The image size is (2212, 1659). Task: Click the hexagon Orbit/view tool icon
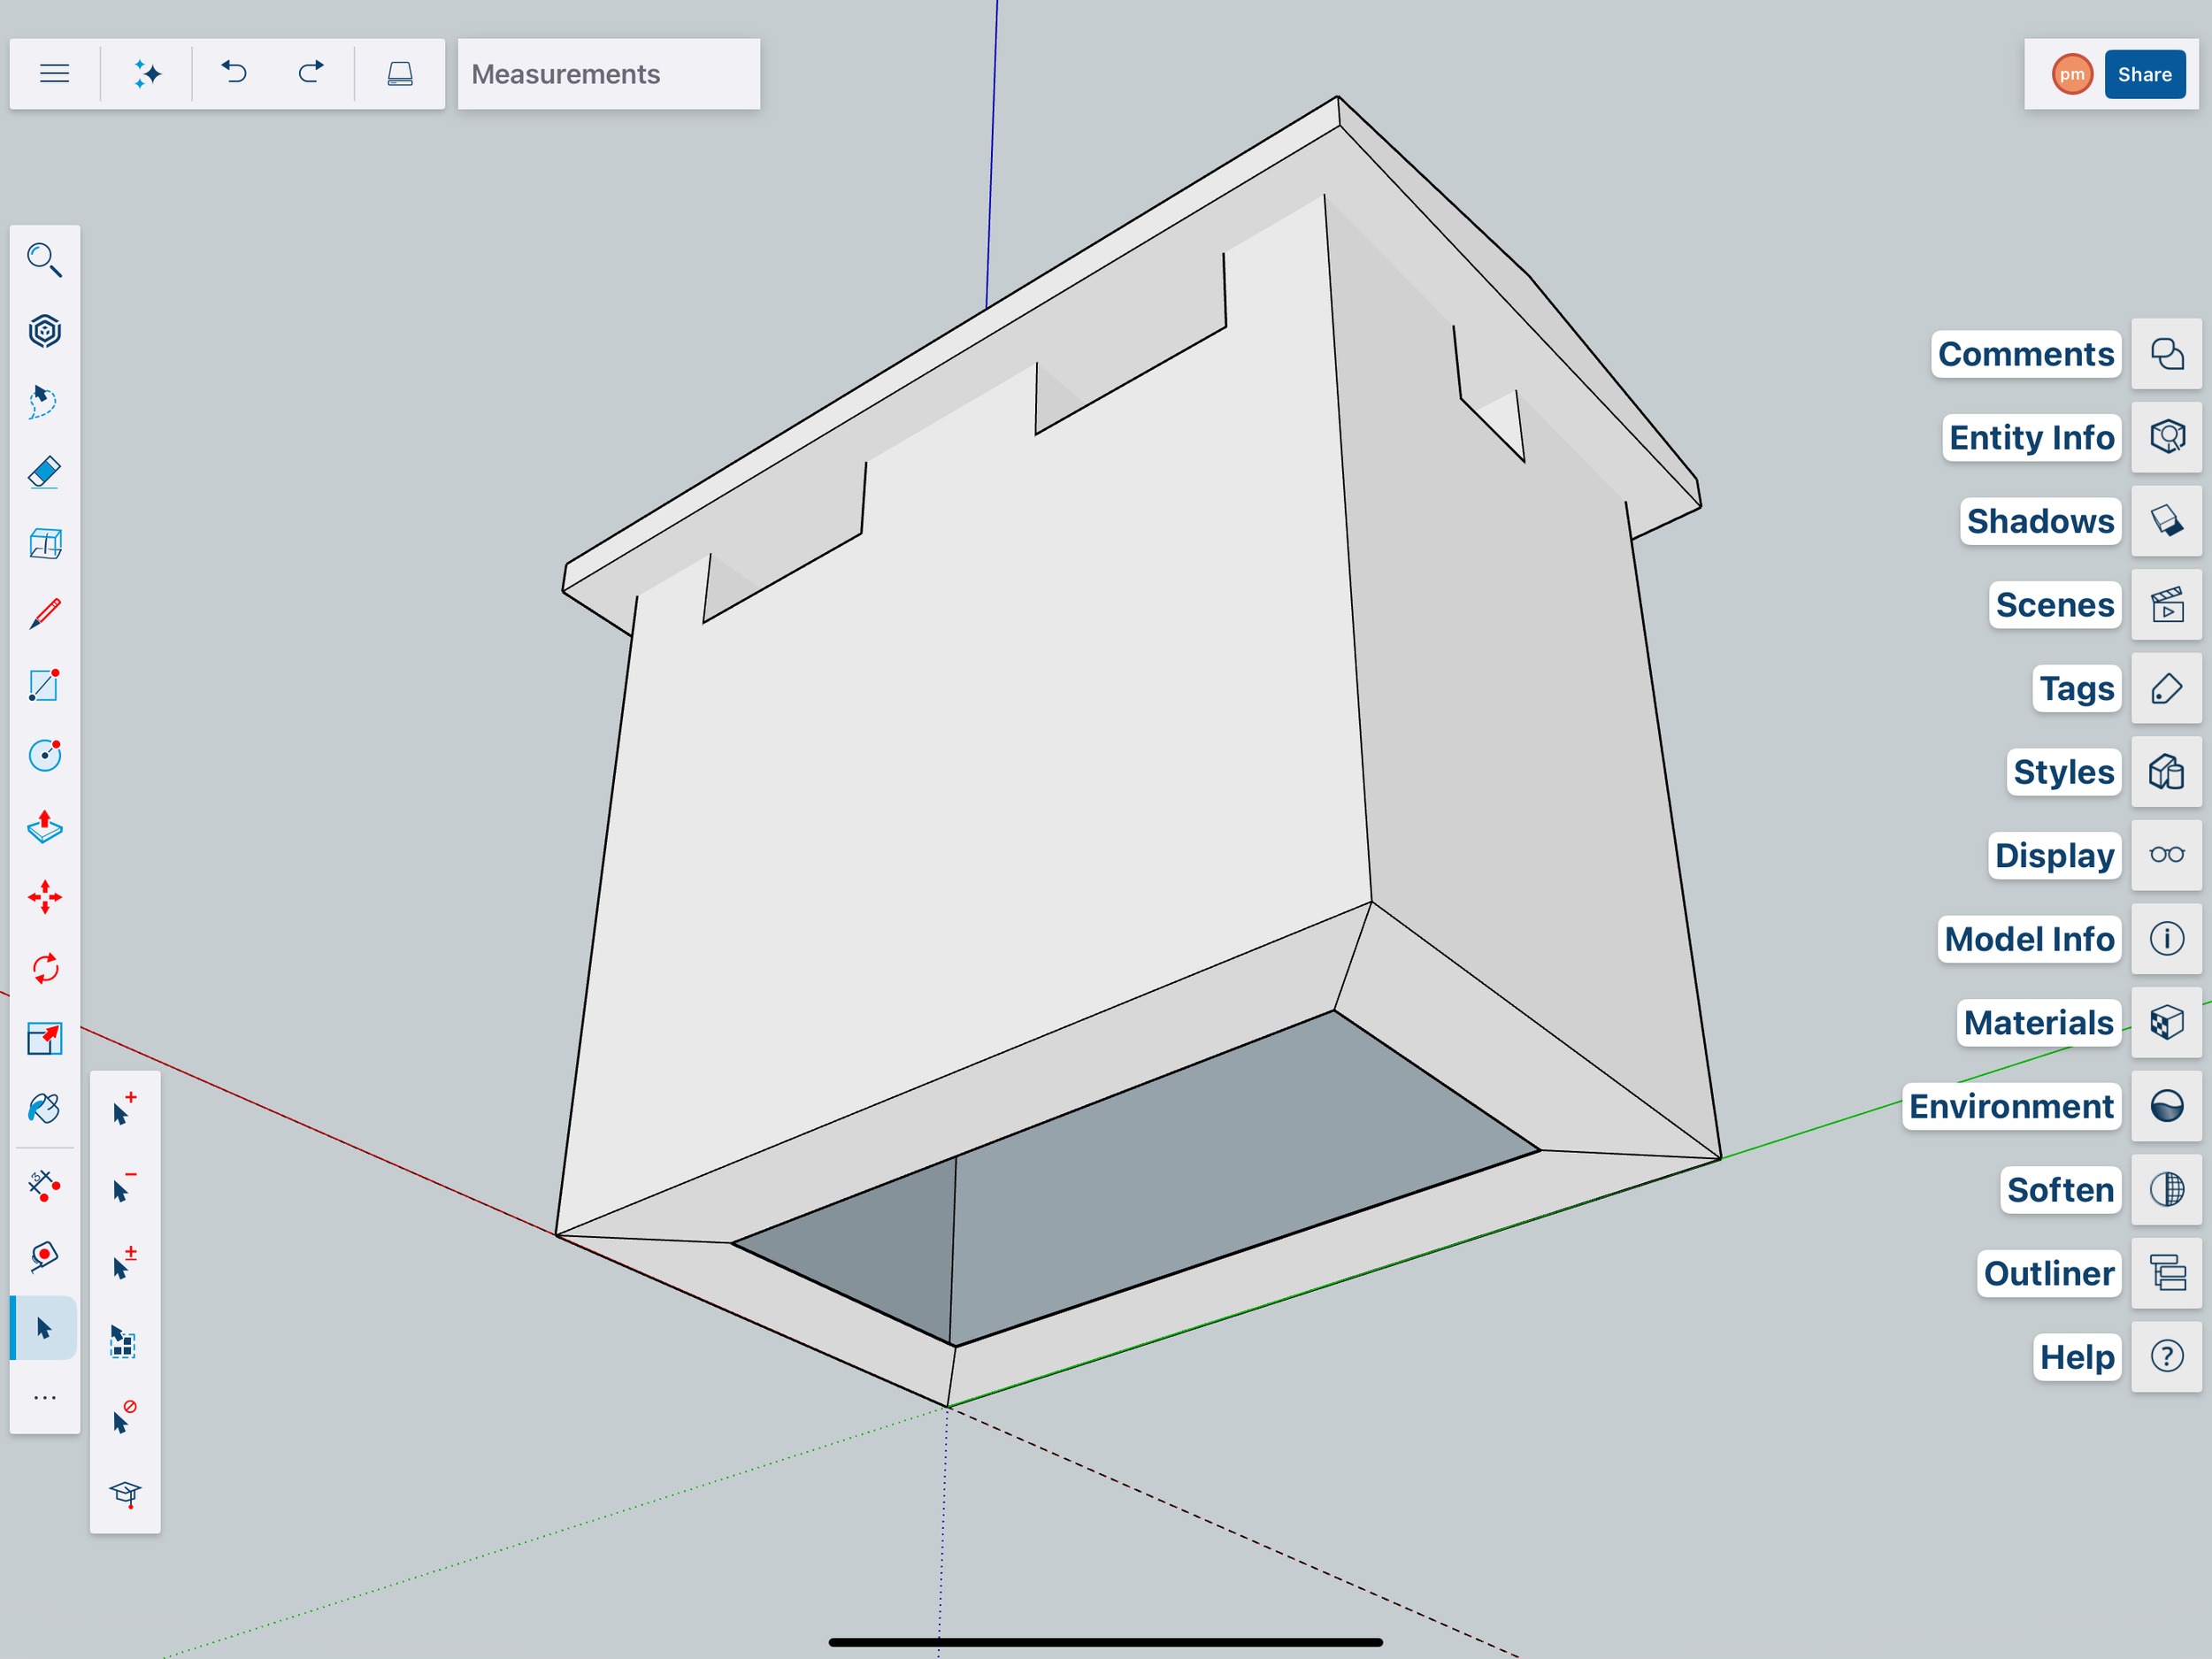(x=44, y=331)
